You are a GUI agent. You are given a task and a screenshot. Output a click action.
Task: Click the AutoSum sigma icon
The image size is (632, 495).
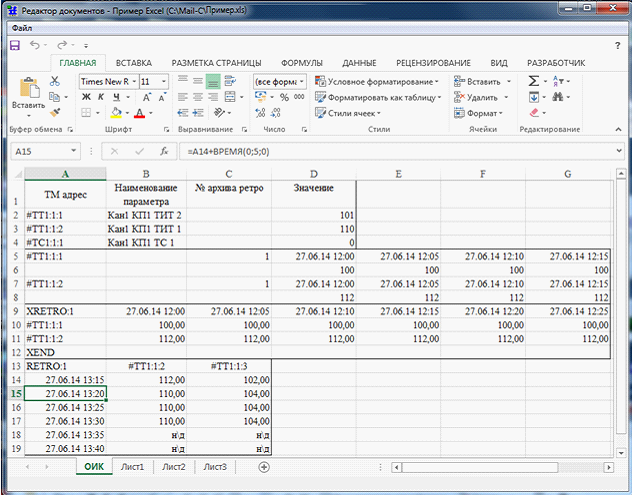(x=533, y=81)
